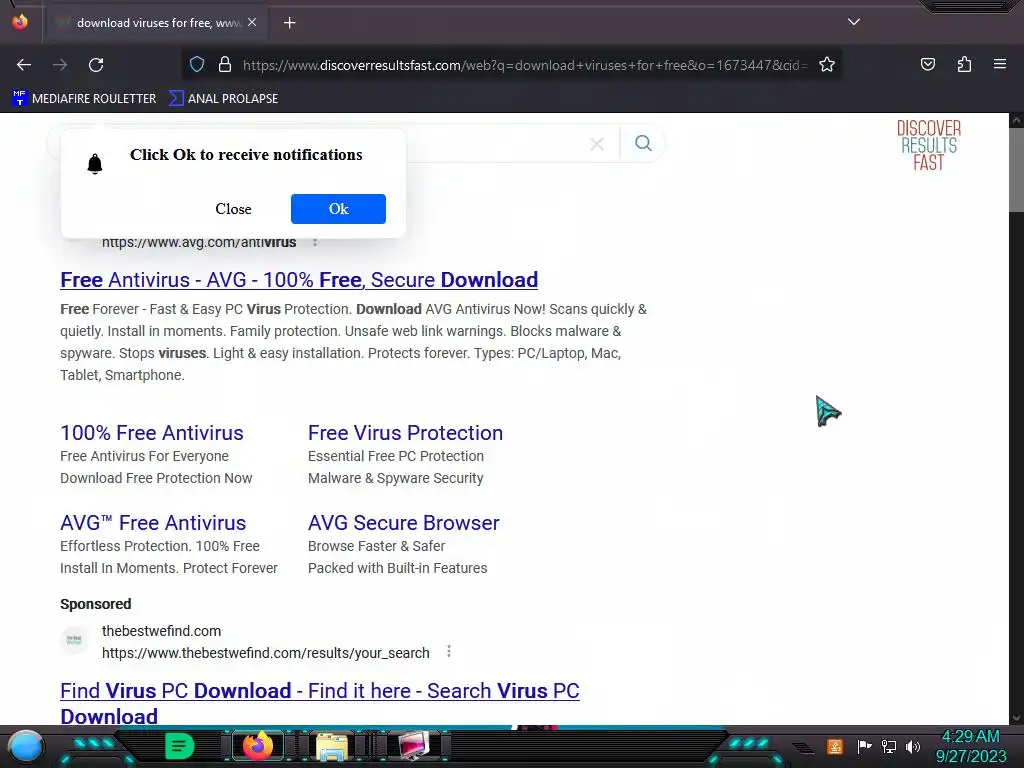Open more options for avg.com result
This screenshot has width=1024, height=768.
[x=315, y=242]
